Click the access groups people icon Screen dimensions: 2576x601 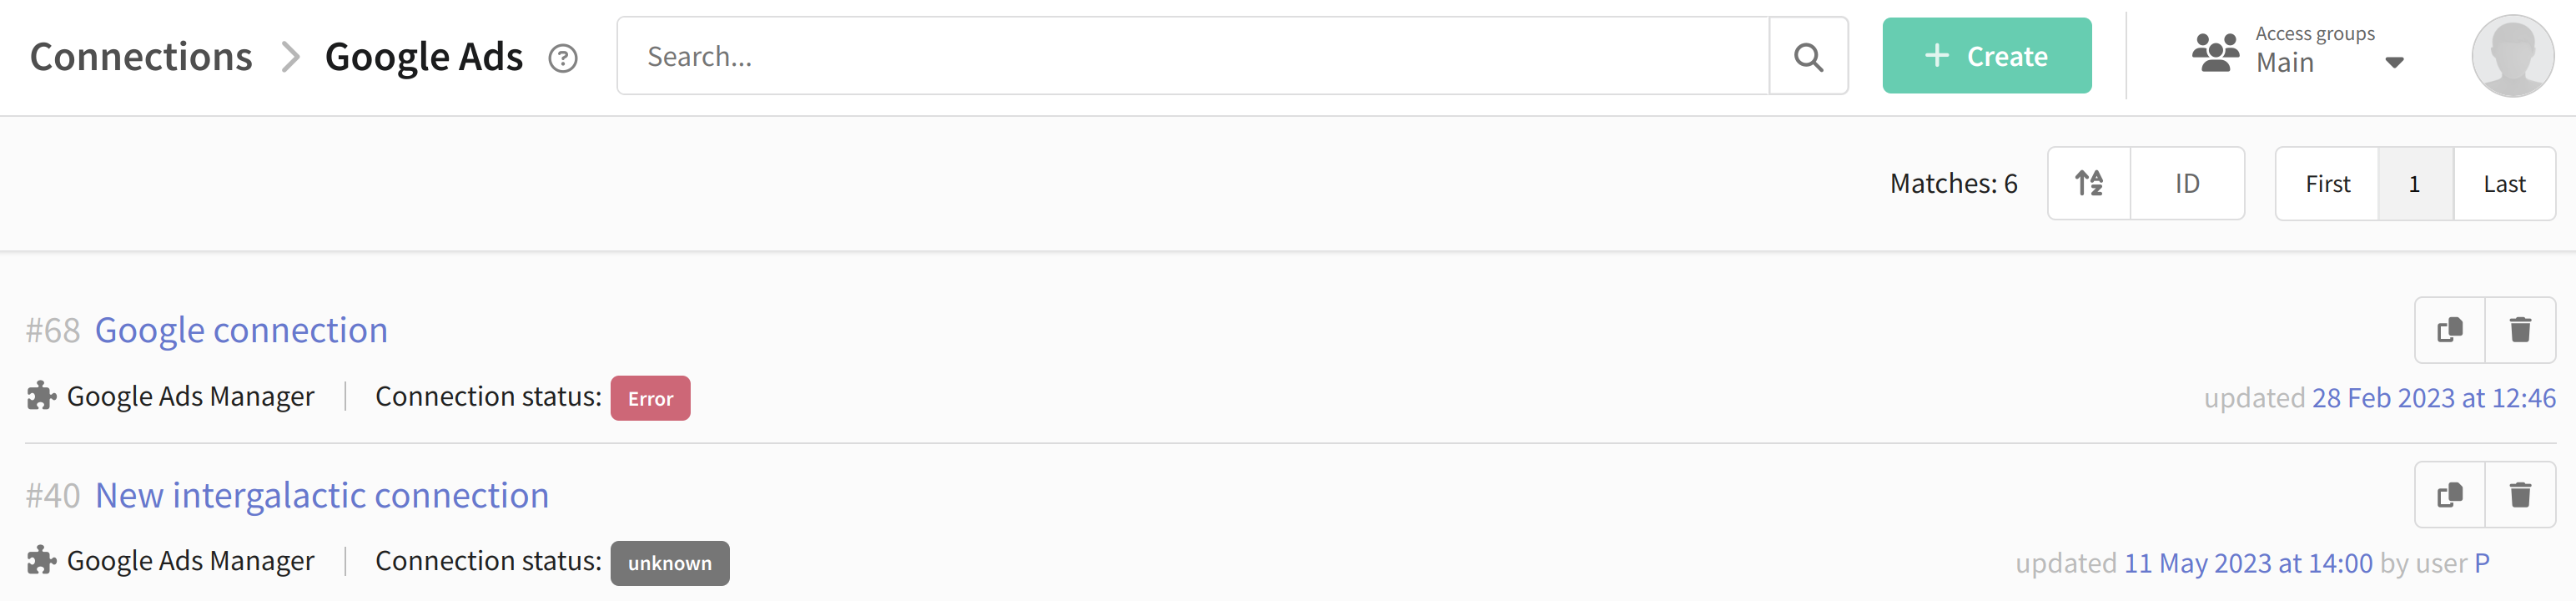coord(2215,52)
